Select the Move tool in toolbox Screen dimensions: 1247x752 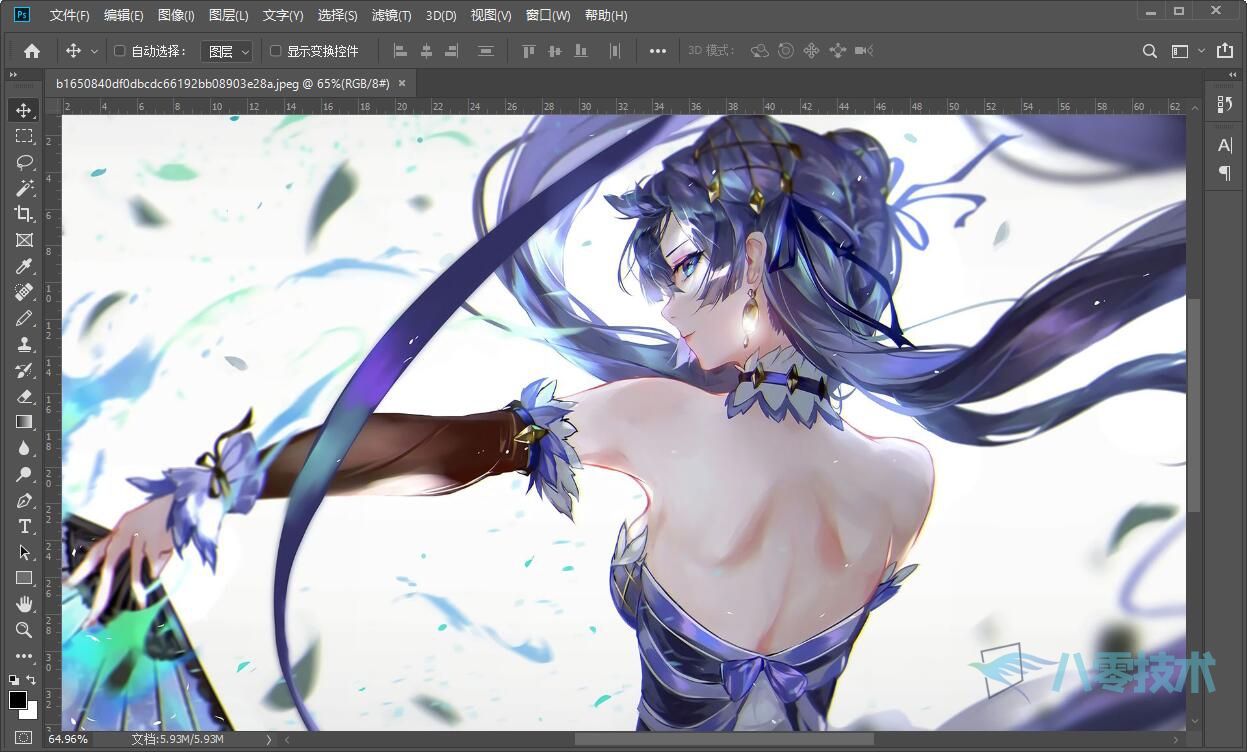24,110
